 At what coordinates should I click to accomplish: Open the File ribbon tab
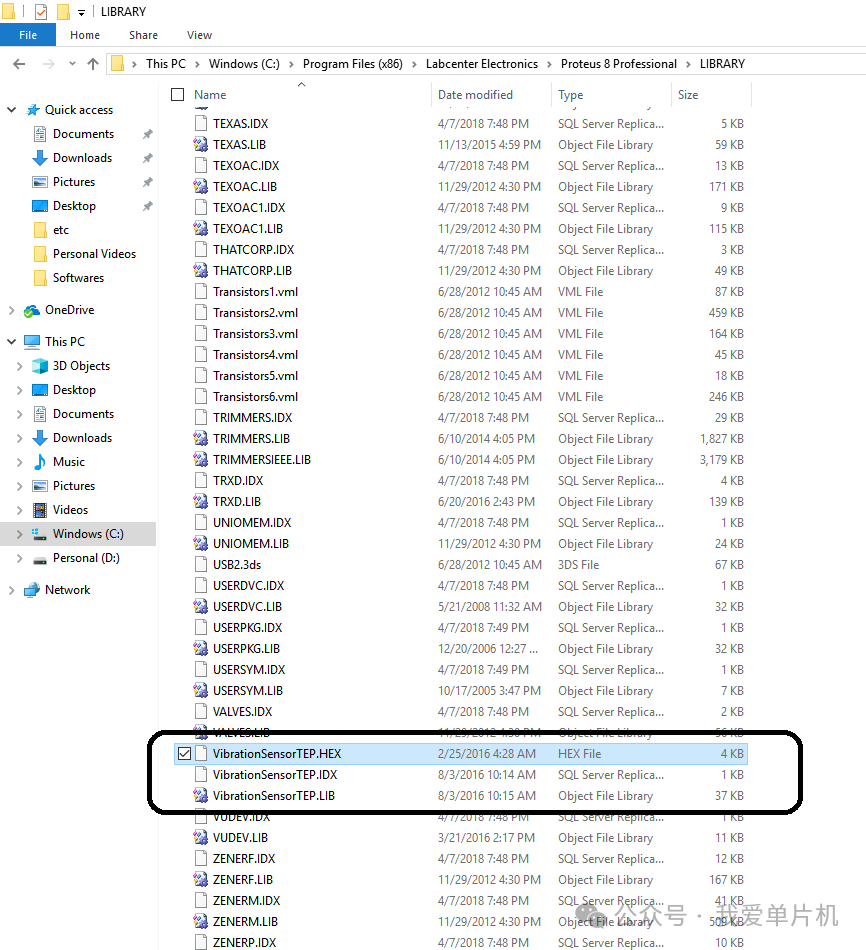click(28, 35)
